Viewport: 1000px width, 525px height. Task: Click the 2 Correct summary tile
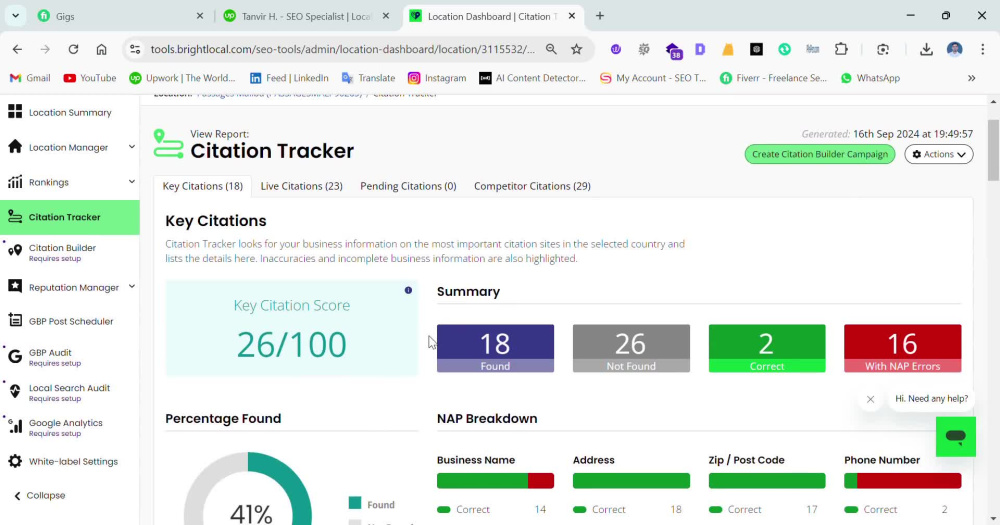(x=767, y=348)
